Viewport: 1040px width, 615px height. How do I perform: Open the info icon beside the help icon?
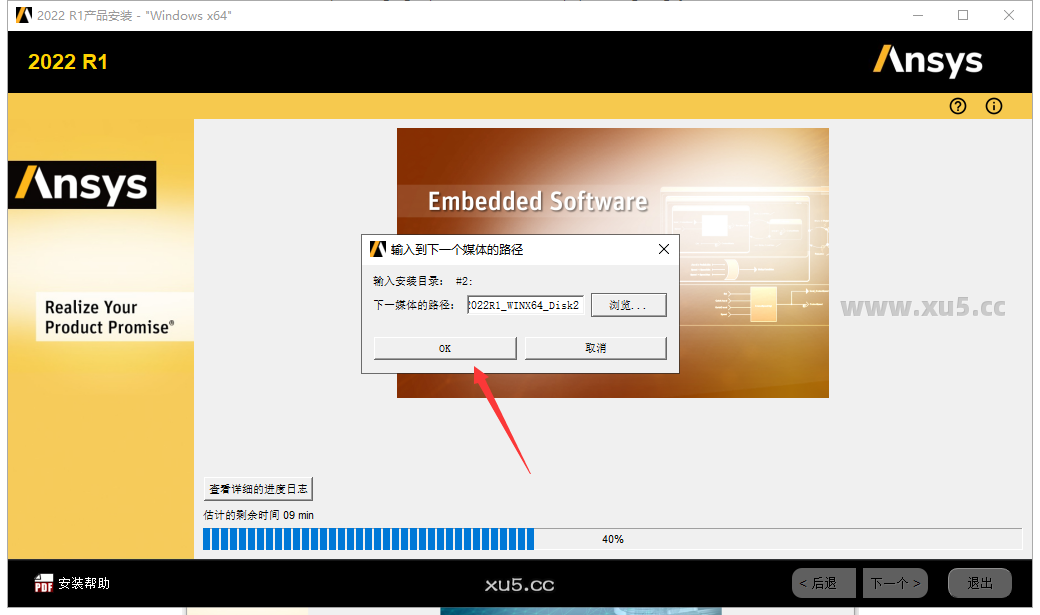(x=993, y=106)
